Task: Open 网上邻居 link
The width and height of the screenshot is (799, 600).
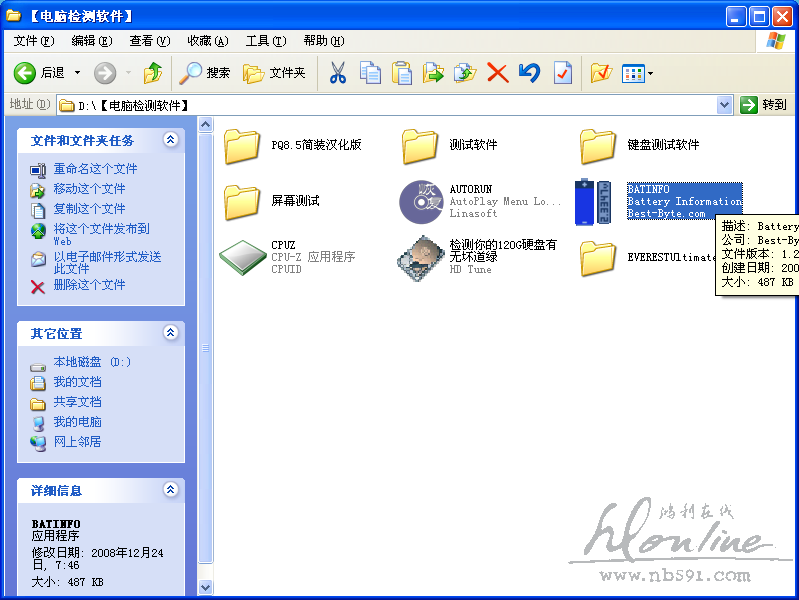Action: pyautogui.click(x=77, y=442)
